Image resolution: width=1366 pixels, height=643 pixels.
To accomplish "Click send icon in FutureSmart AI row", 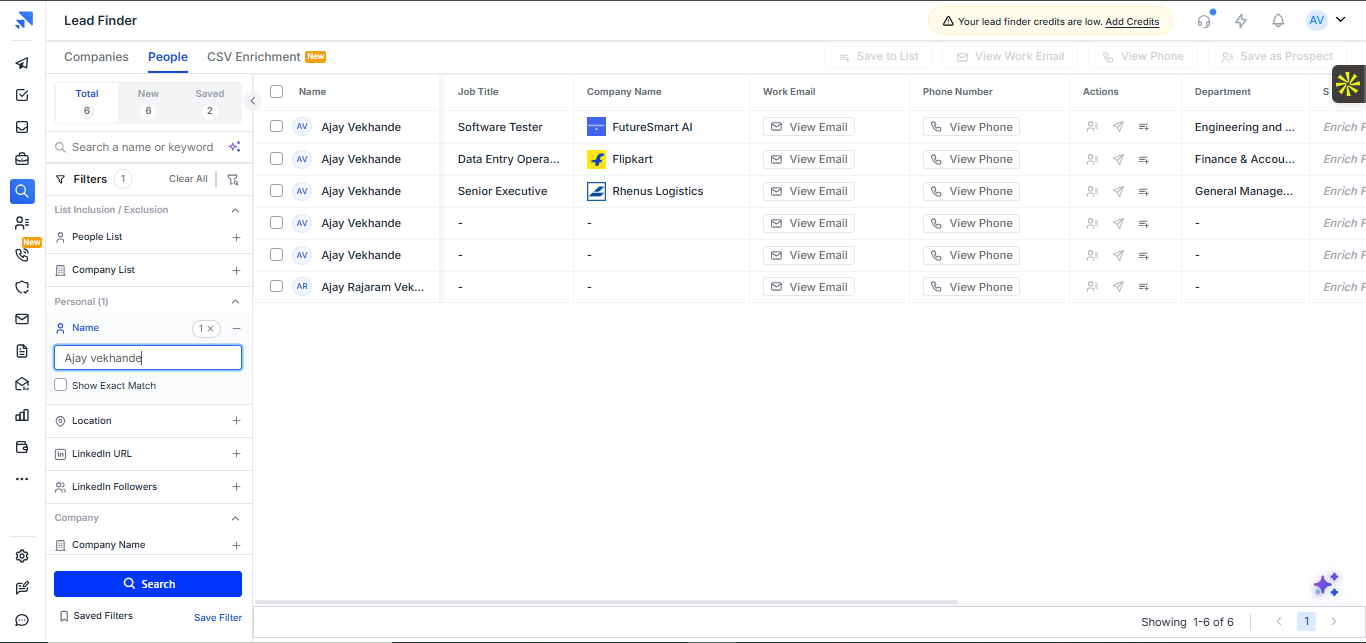I will pos(1118,127).
